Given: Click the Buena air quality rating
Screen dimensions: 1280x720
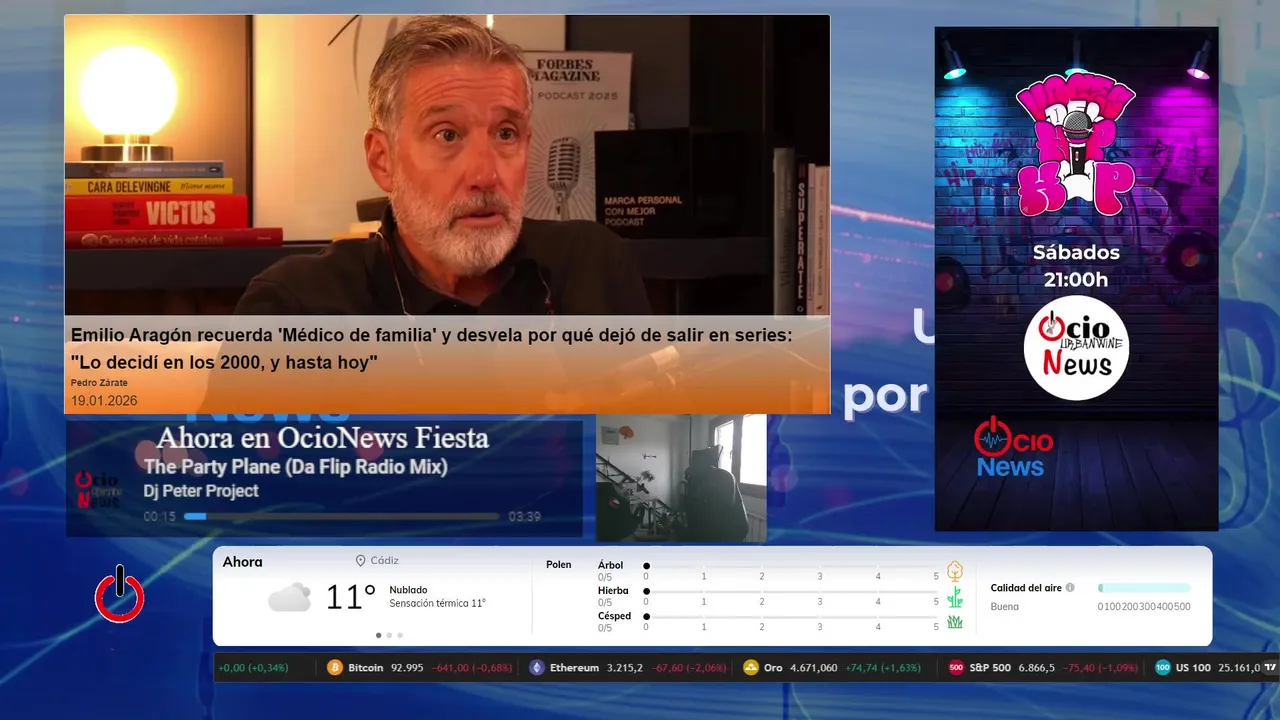Looking at the screenshot, I should 1004,606.
